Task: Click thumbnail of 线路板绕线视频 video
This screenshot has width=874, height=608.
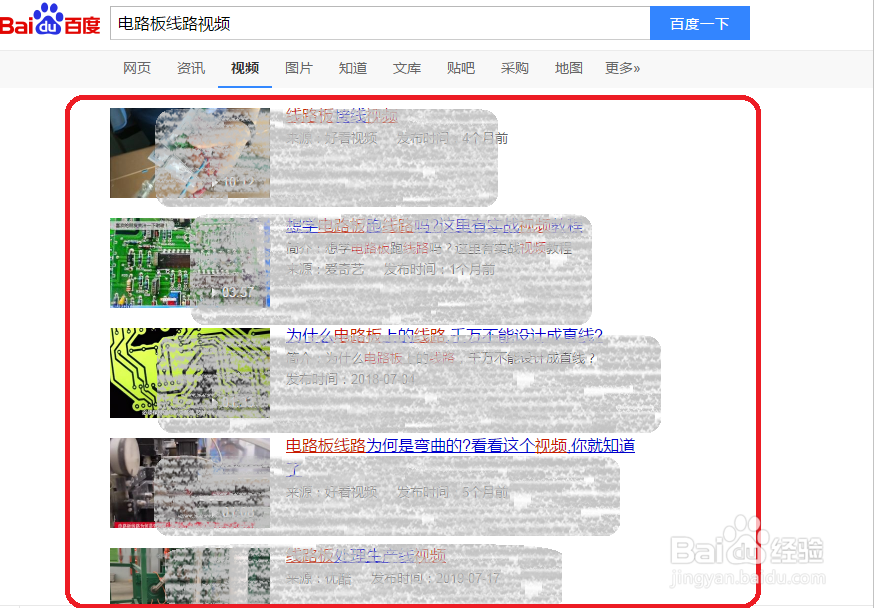Action: [190, 153]
